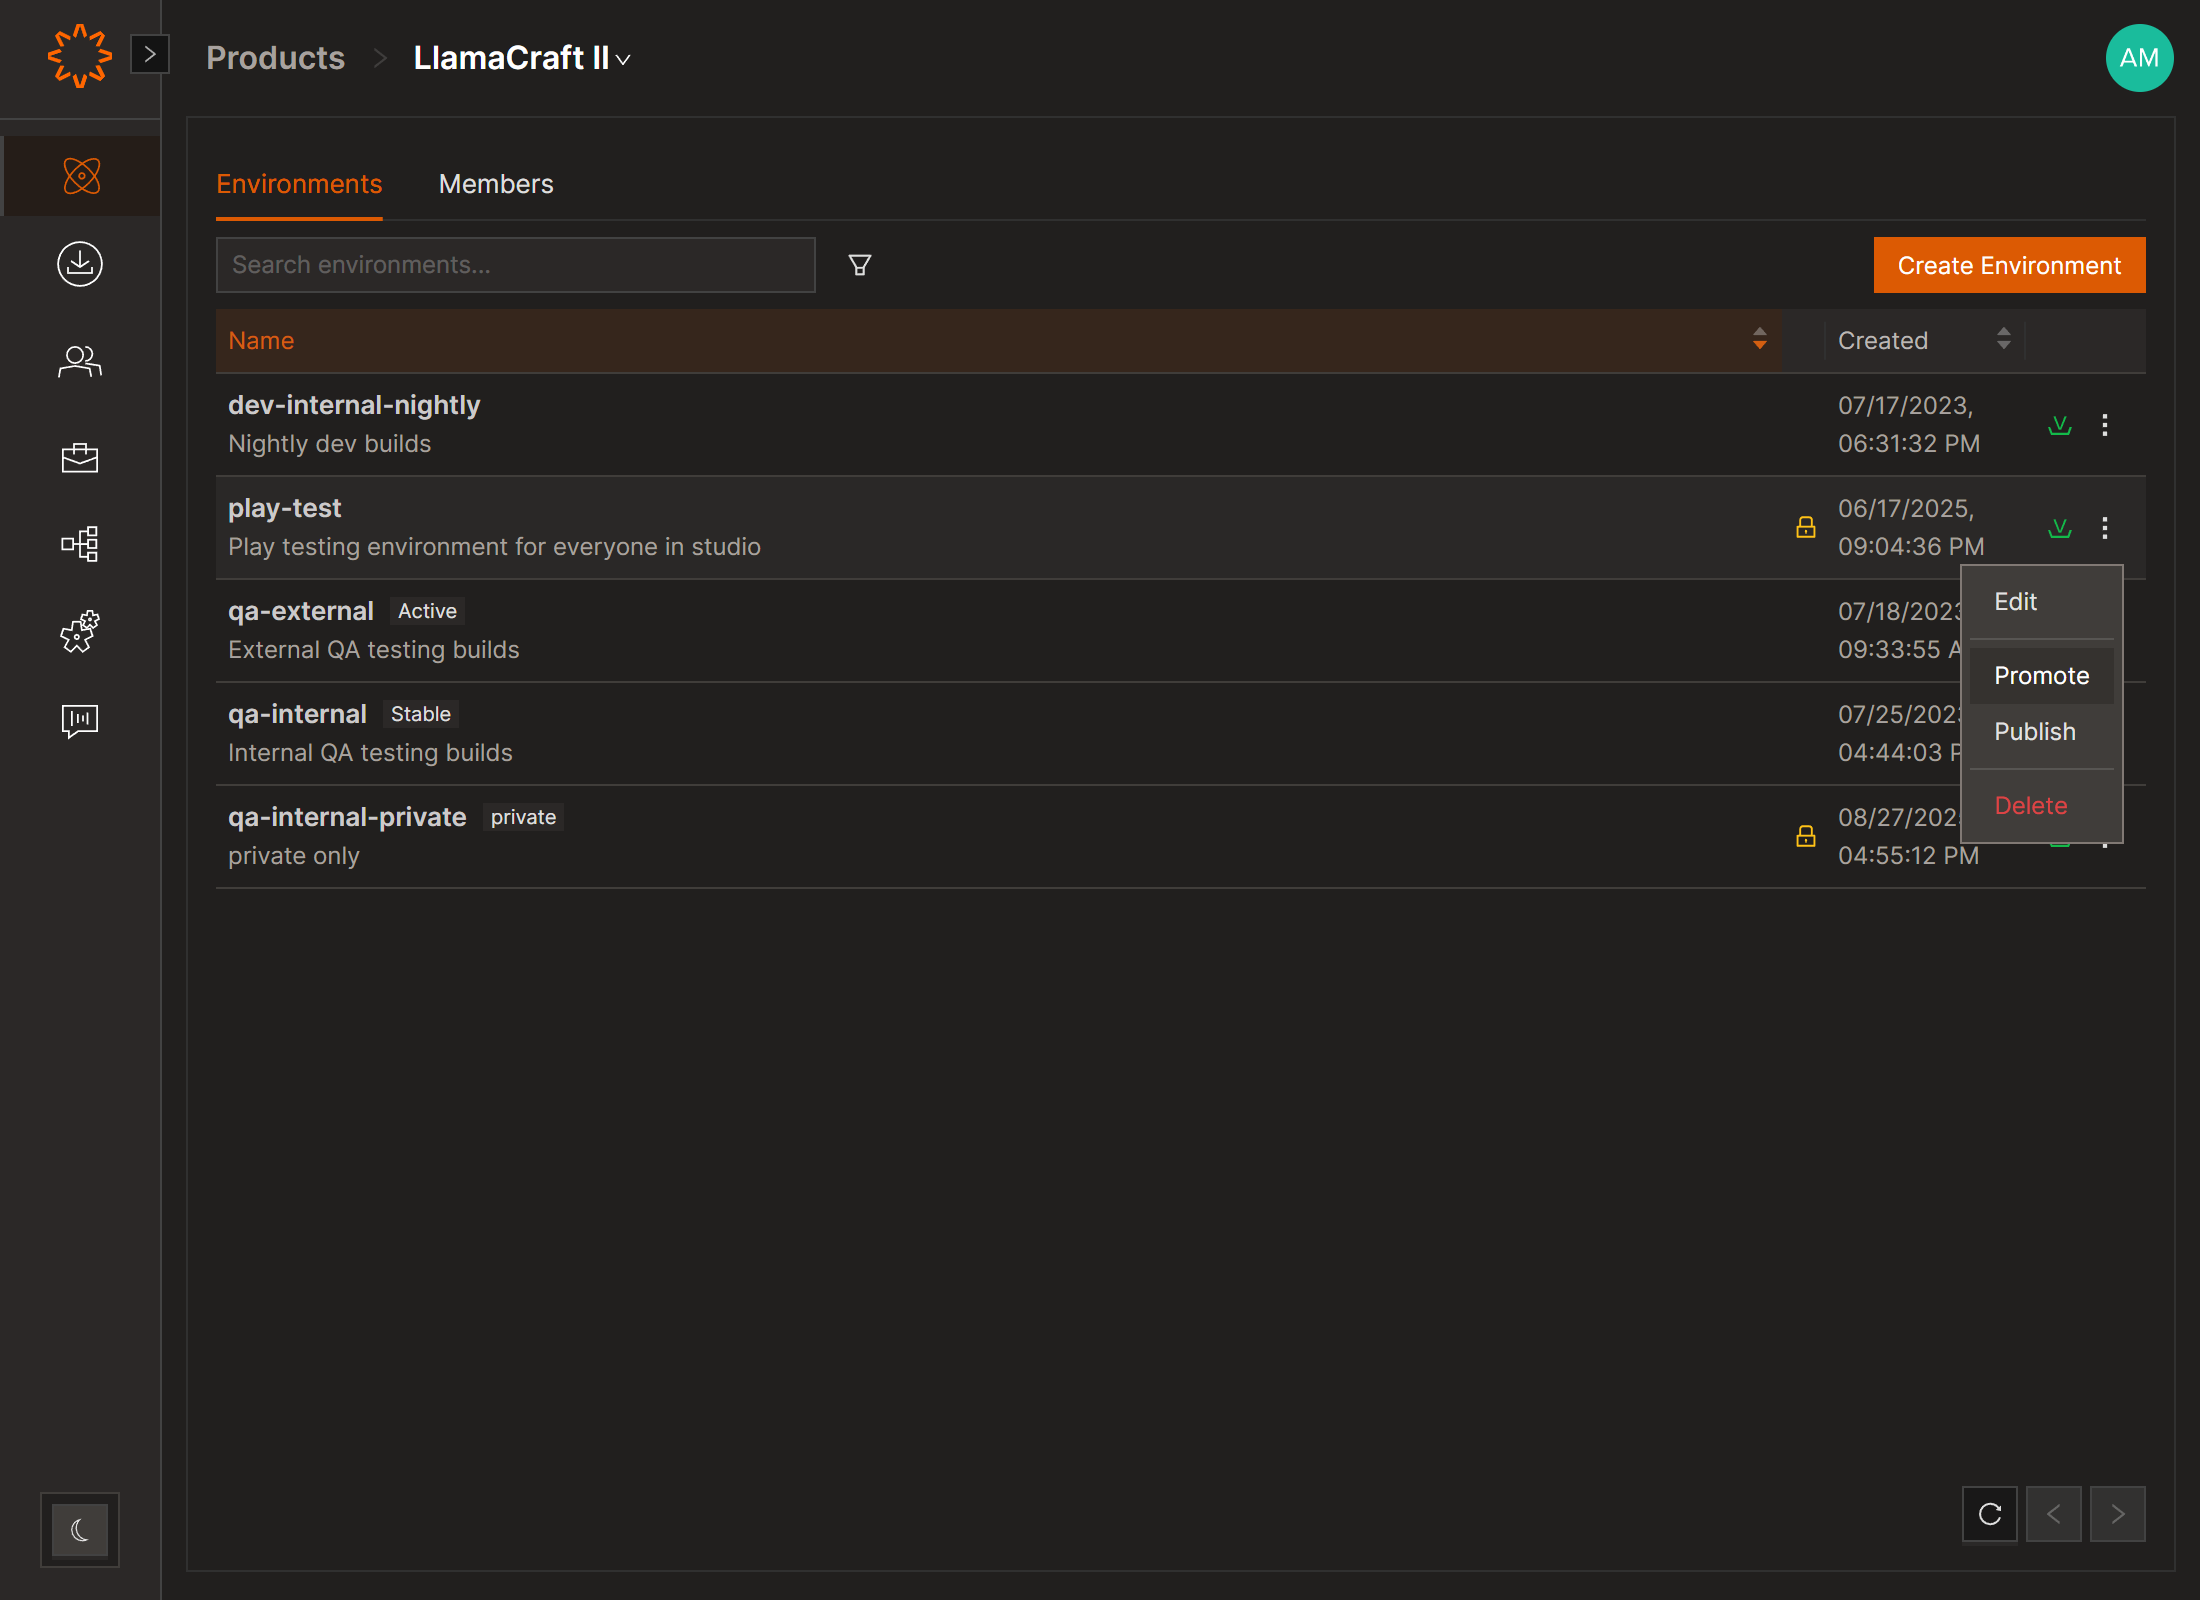Toggle dark mode moon button

80,1529
